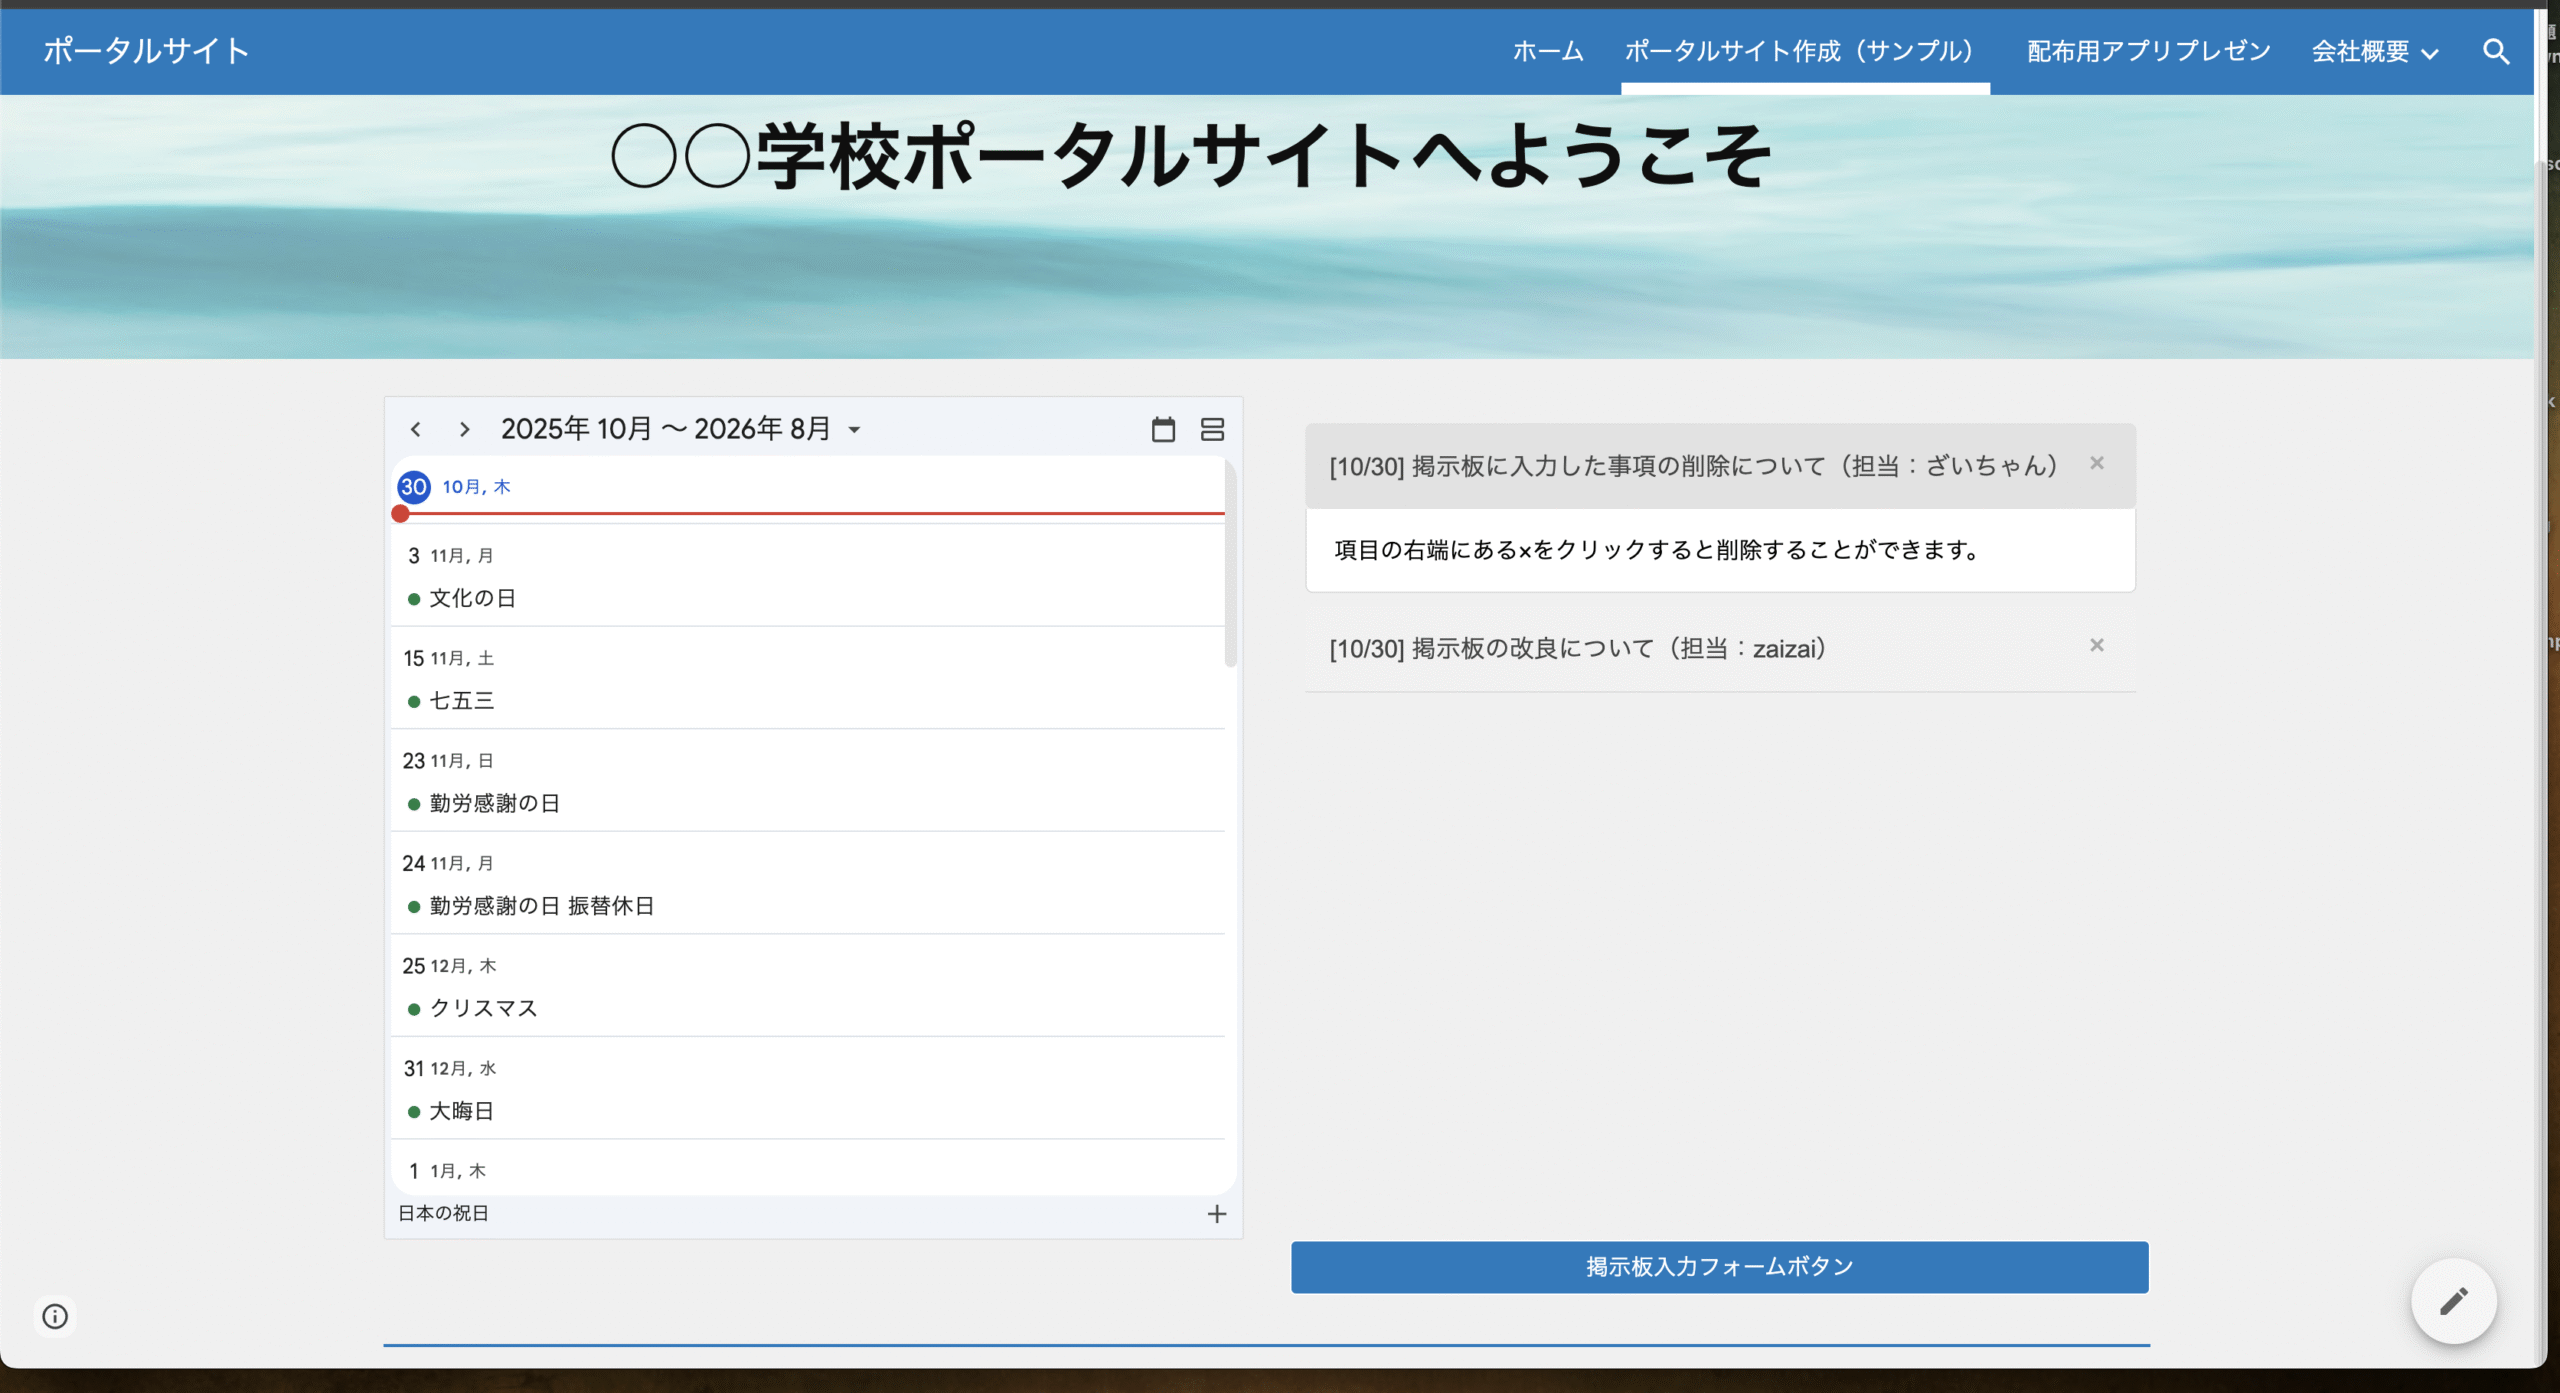Add this calendar with the plus icon
Image resolution: width=2560 pixels, height=1393 pixels.
point(1216,1213)
